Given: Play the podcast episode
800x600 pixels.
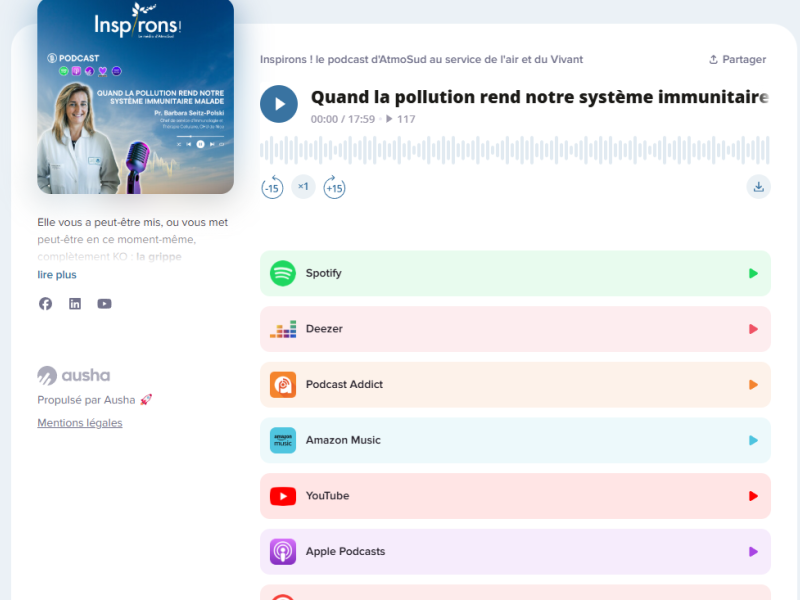Looking at the screenshot, I should (x=279, y=104).
